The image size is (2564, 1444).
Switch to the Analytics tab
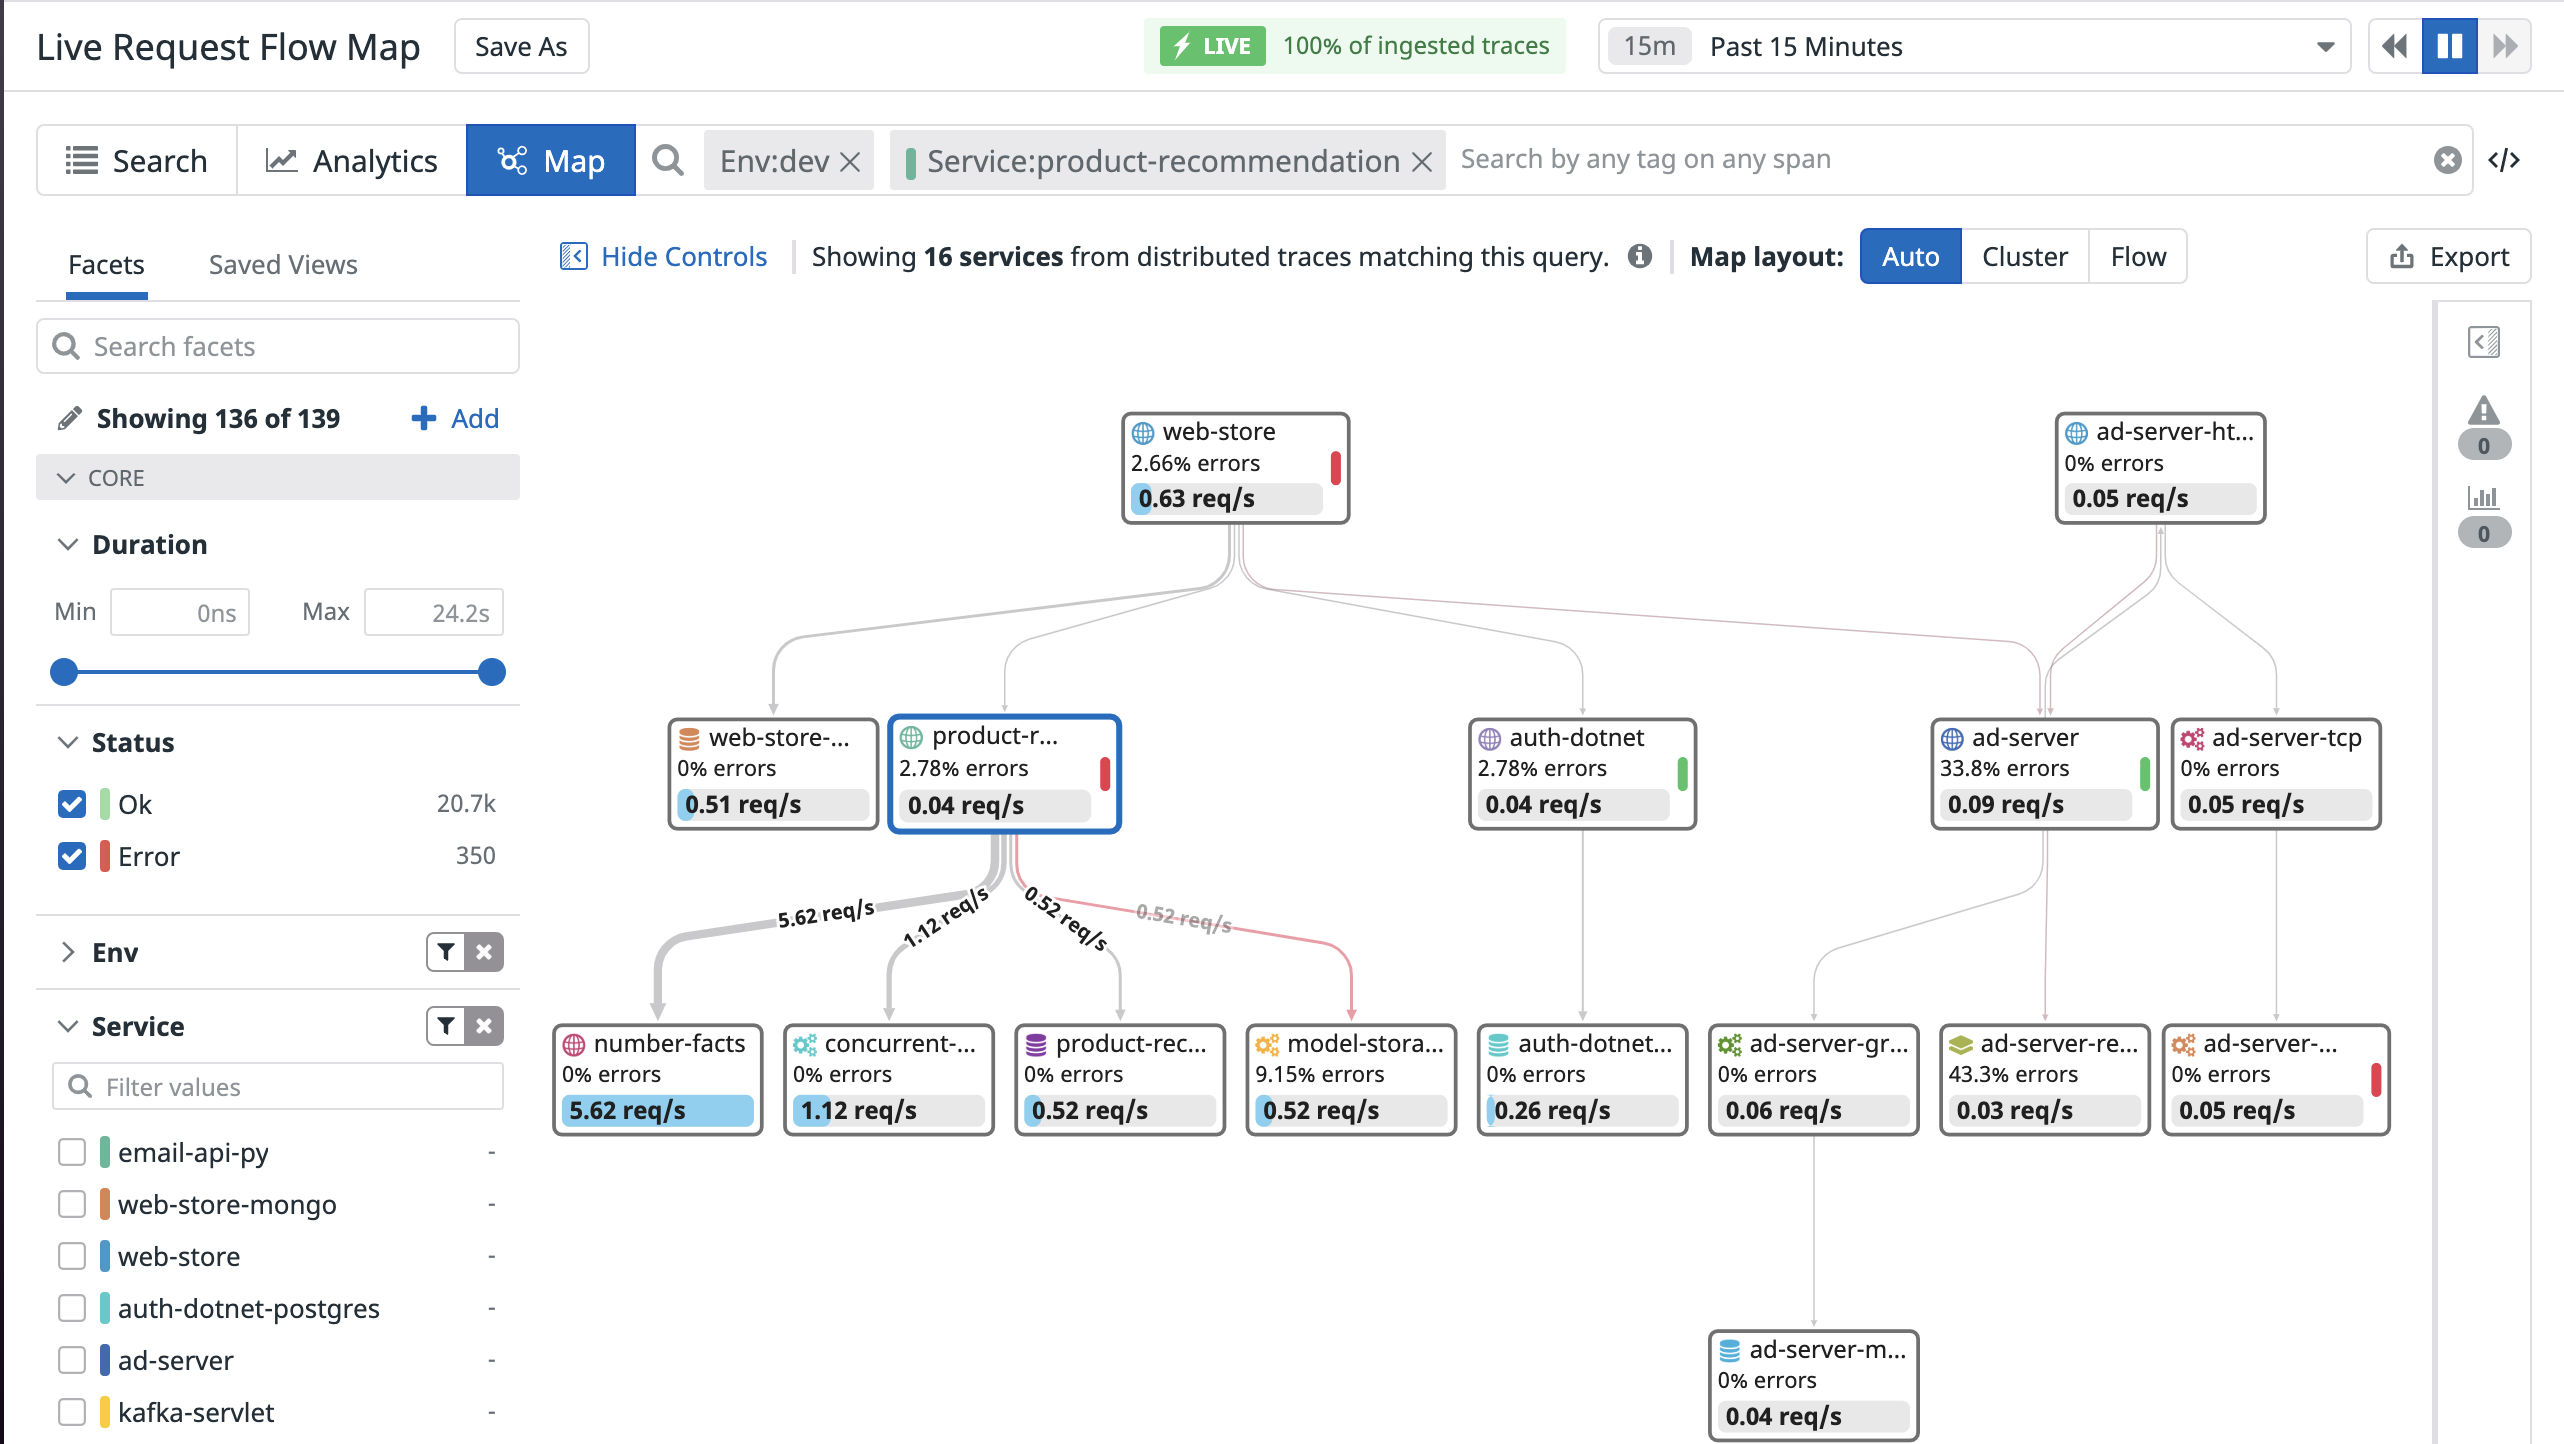pos(351,161)
